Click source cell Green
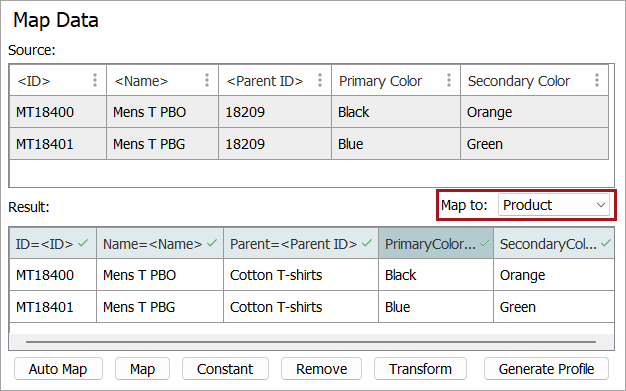 535,144
